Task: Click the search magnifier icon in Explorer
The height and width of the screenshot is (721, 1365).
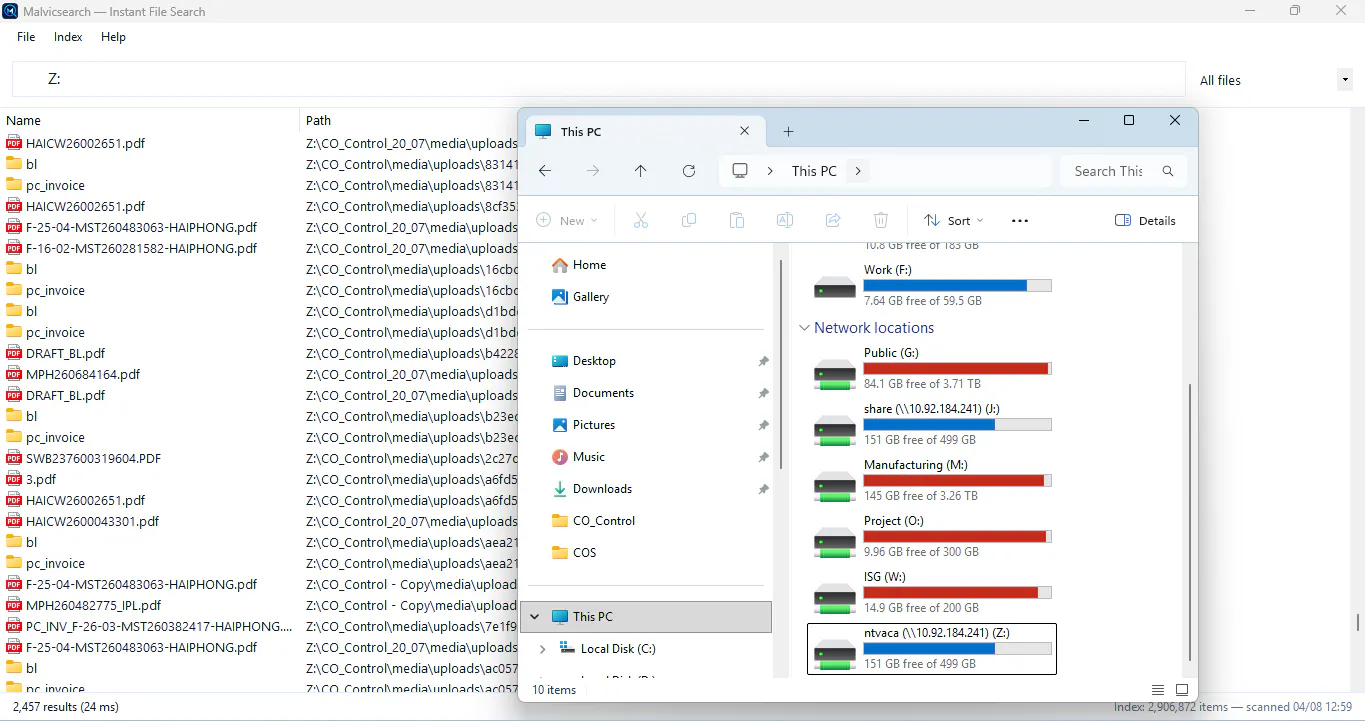Action: pyautogui.click(x=1168, y=171)
